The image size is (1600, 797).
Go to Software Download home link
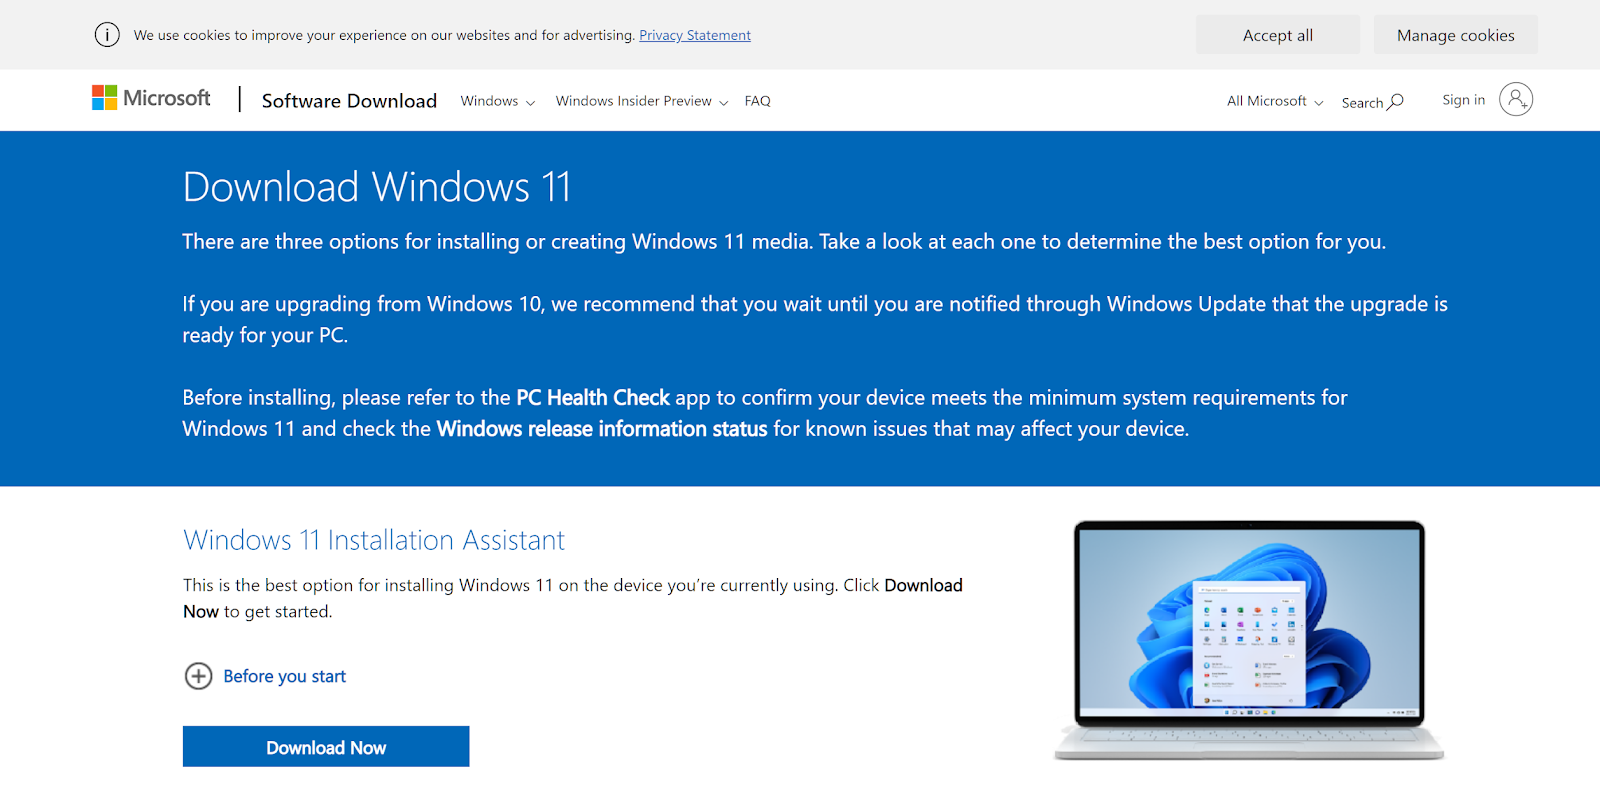tap(349, 100)
